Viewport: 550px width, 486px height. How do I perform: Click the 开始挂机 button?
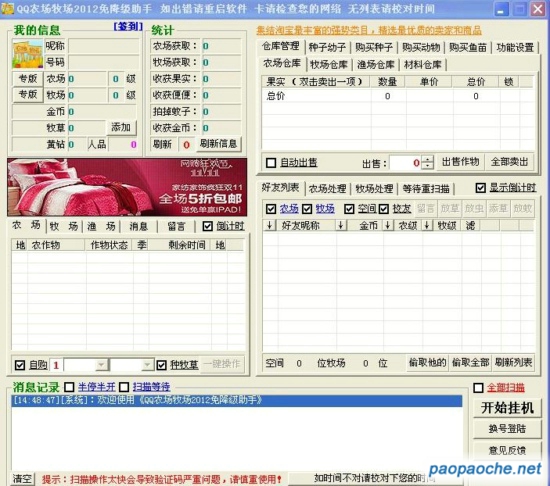pyautogui.click(x=507, y=408)
